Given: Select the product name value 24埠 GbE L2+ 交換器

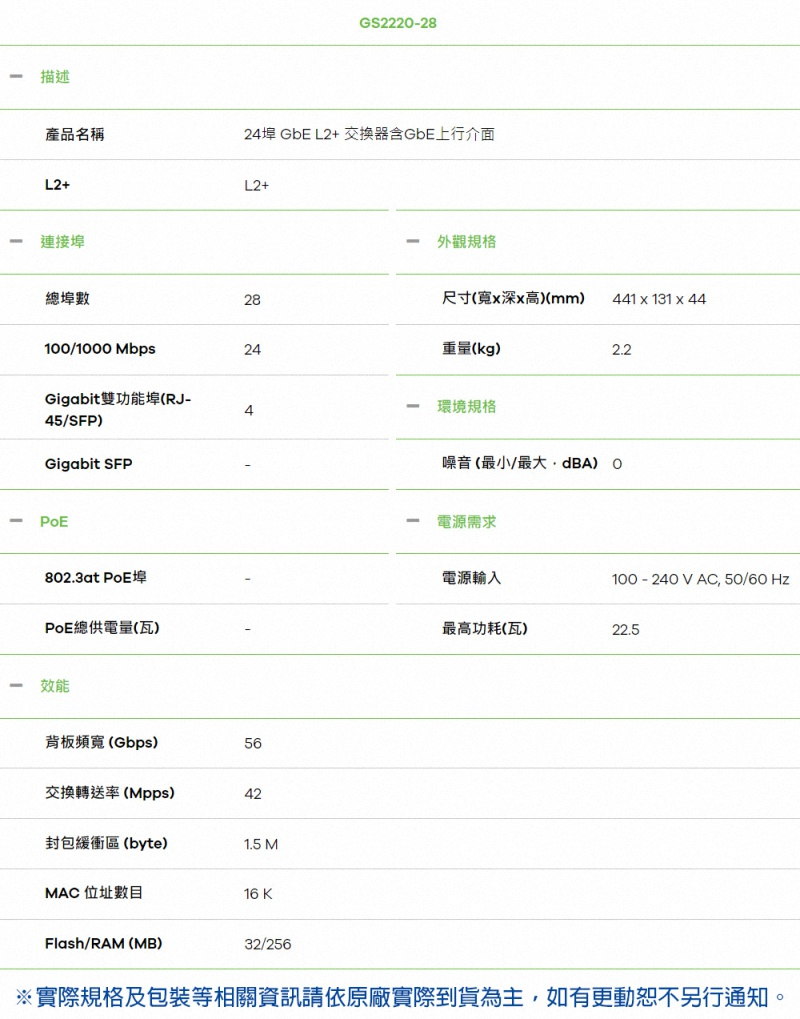Looking at the screenshot, I should pos(369,135).
